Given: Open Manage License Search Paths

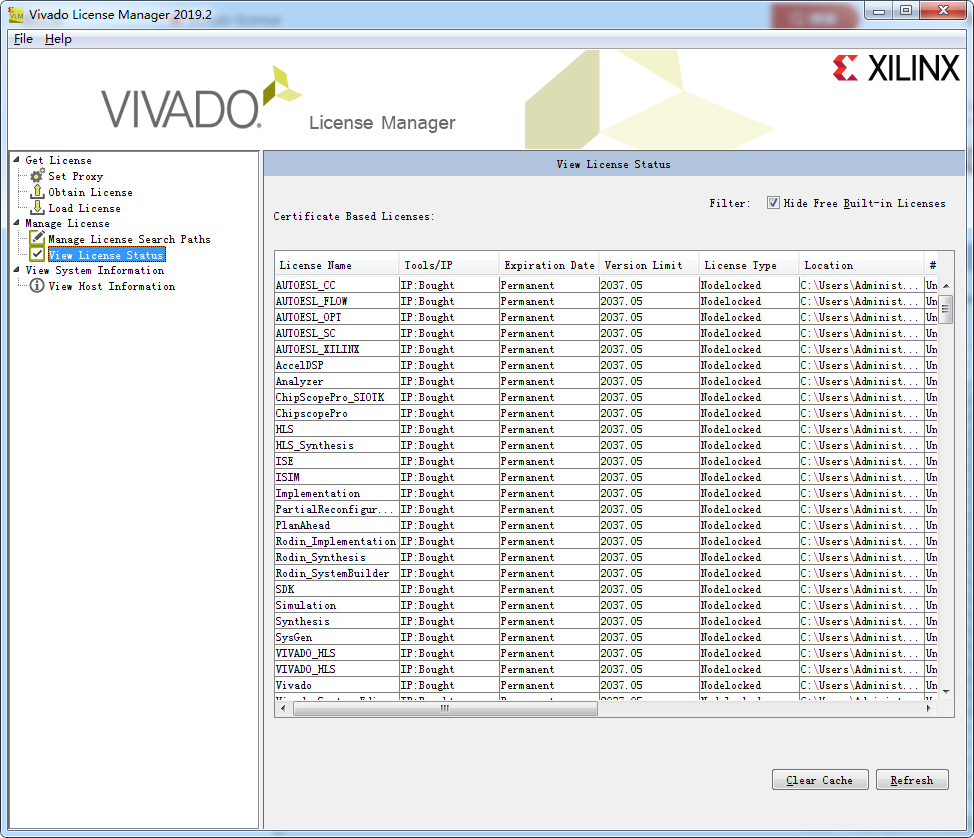Looking at the screenshot, I should [x=129, y=239].
